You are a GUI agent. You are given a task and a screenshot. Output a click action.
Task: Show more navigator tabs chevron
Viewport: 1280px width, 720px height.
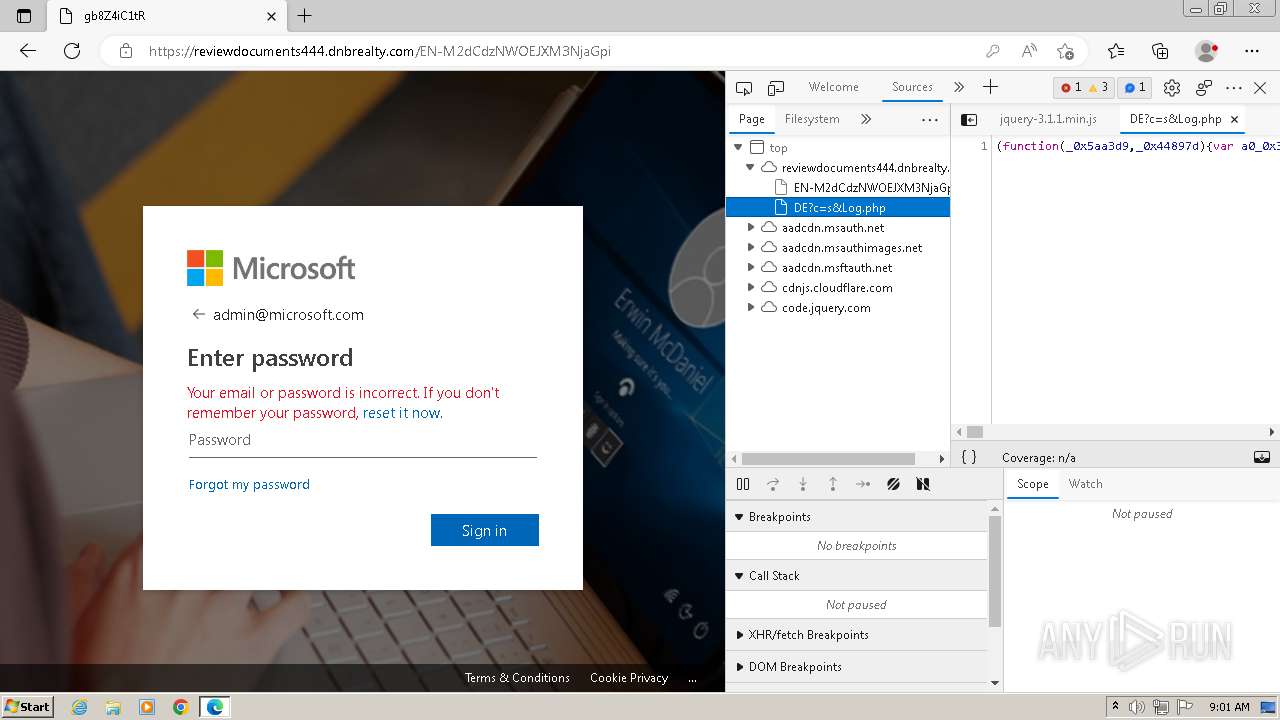pos(866,119)
